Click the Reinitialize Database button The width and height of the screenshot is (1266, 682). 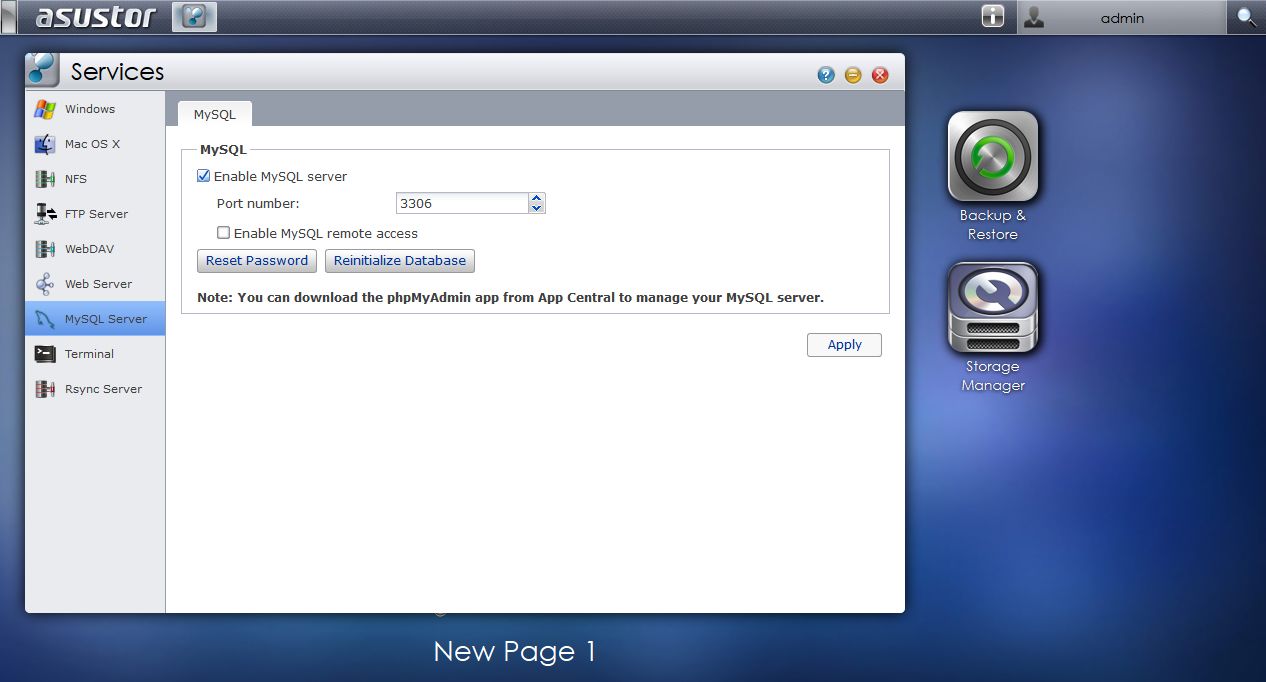click(400, 261)
